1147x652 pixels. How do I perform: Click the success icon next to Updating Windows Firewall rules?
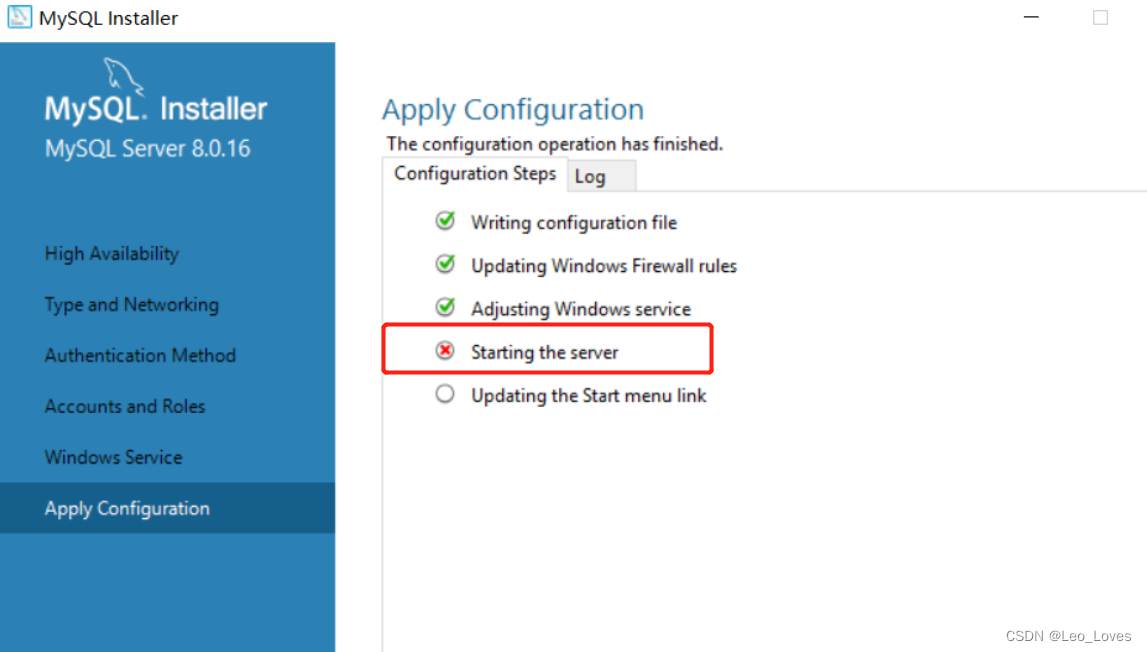pos(445,264)
